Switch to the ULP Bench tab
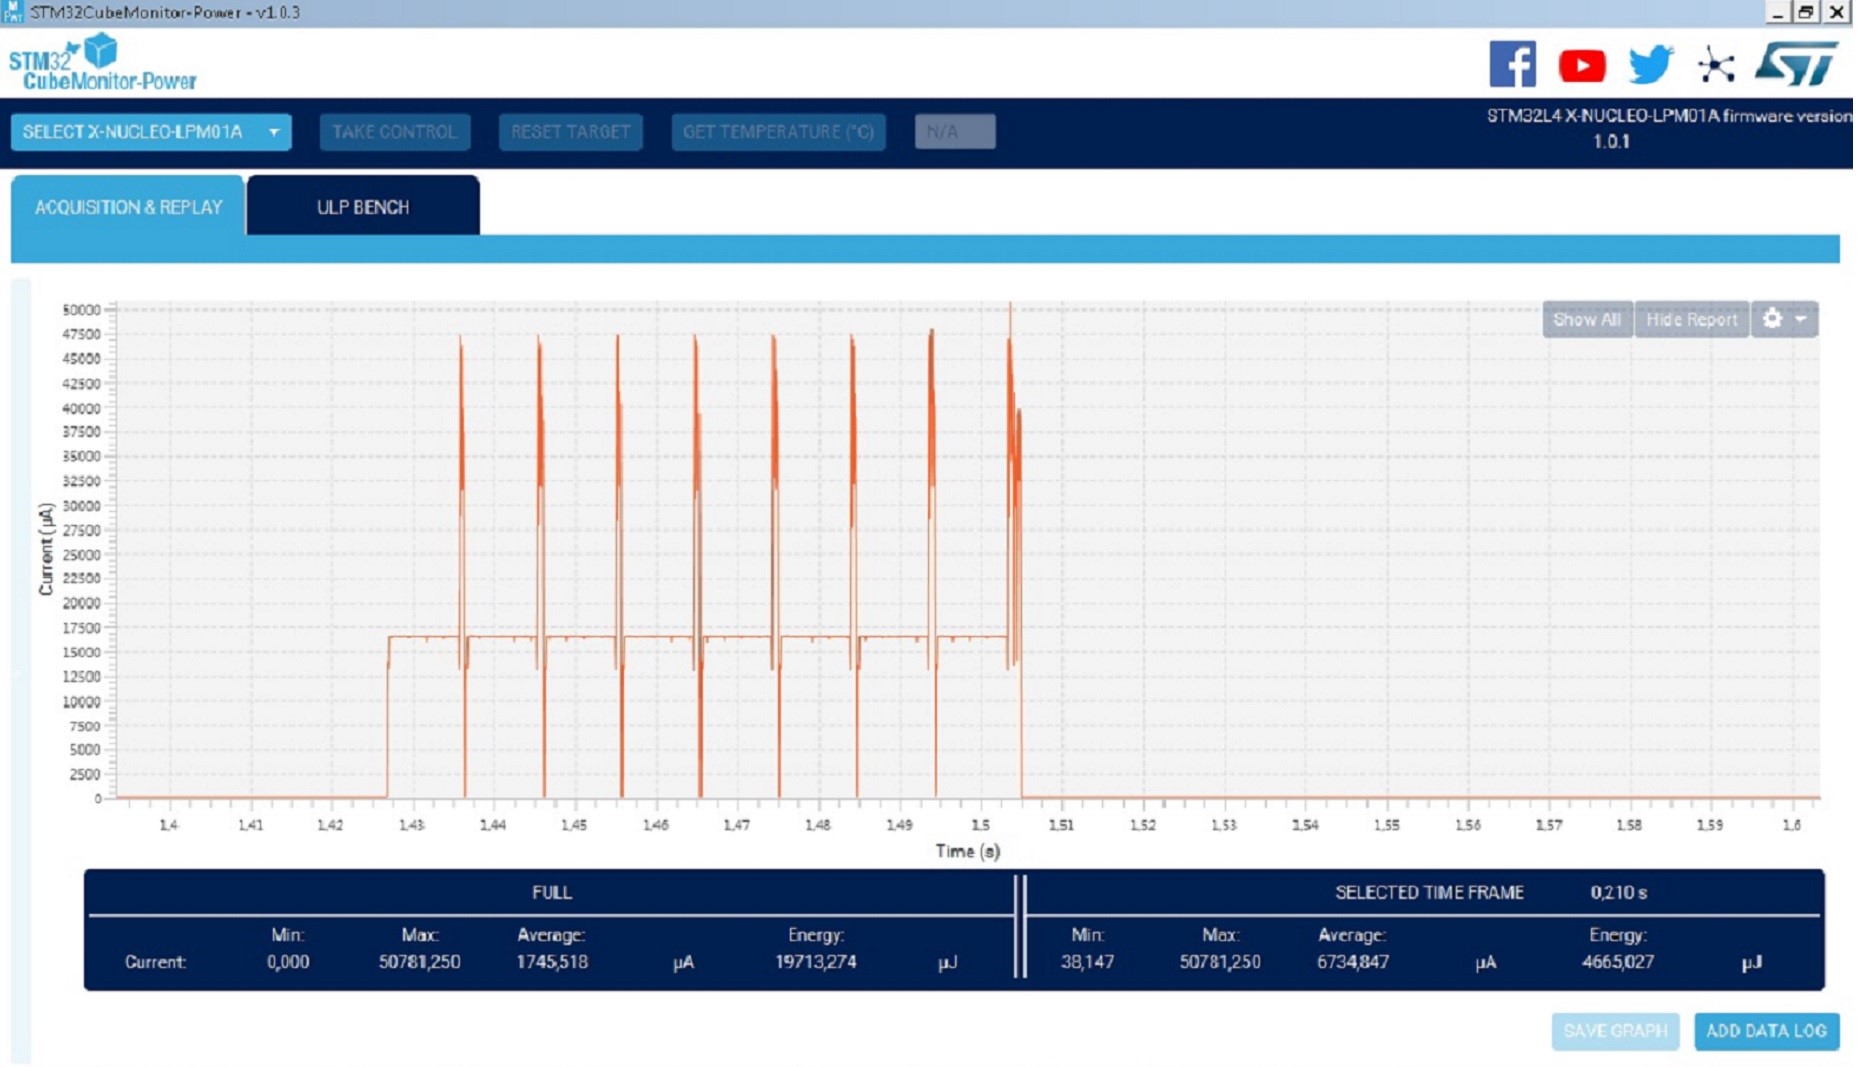The width and height of the screenshot is (1857, 1067). coord(363,207)
